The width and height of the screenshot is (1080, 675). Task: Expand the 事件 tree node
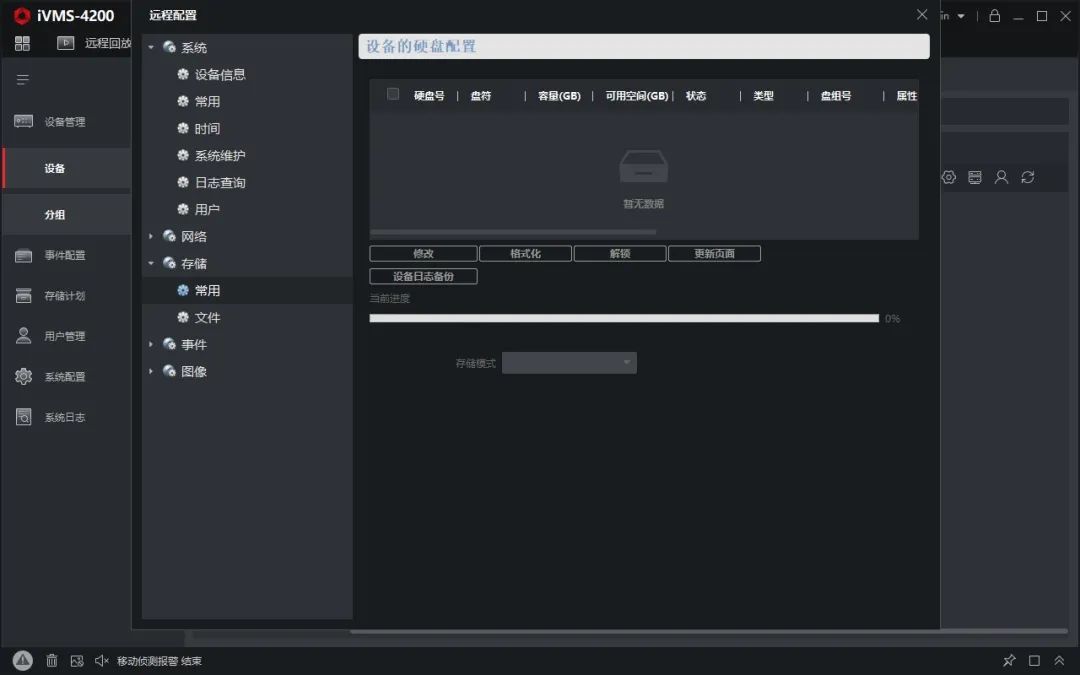(x=151, y=345)
